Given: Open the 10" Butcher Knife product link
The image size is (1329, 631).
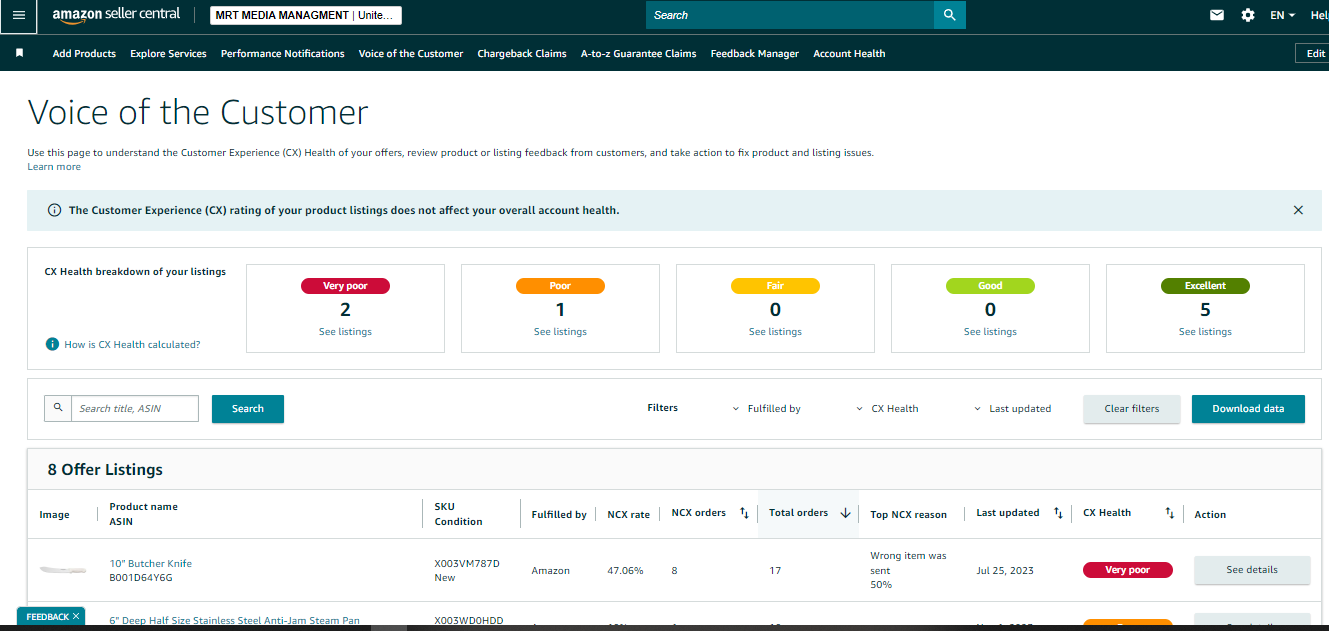Looking at the screenshot, I should pos(151,564).
